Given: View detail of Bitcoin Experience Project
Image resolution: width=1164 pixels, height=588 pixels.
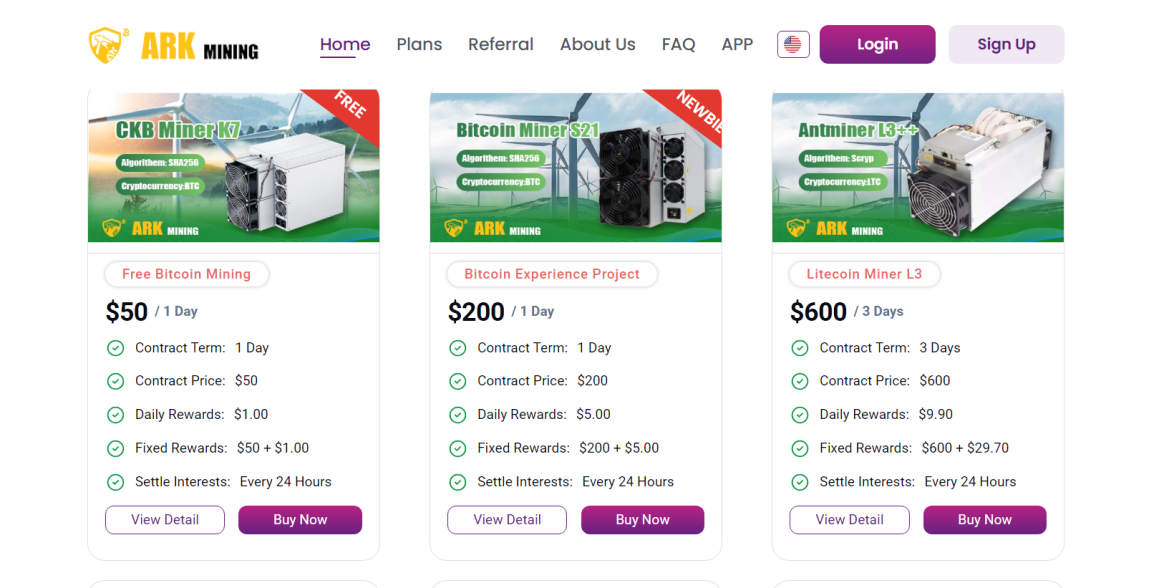Looking at the screenshot, I should pos(507,520).
